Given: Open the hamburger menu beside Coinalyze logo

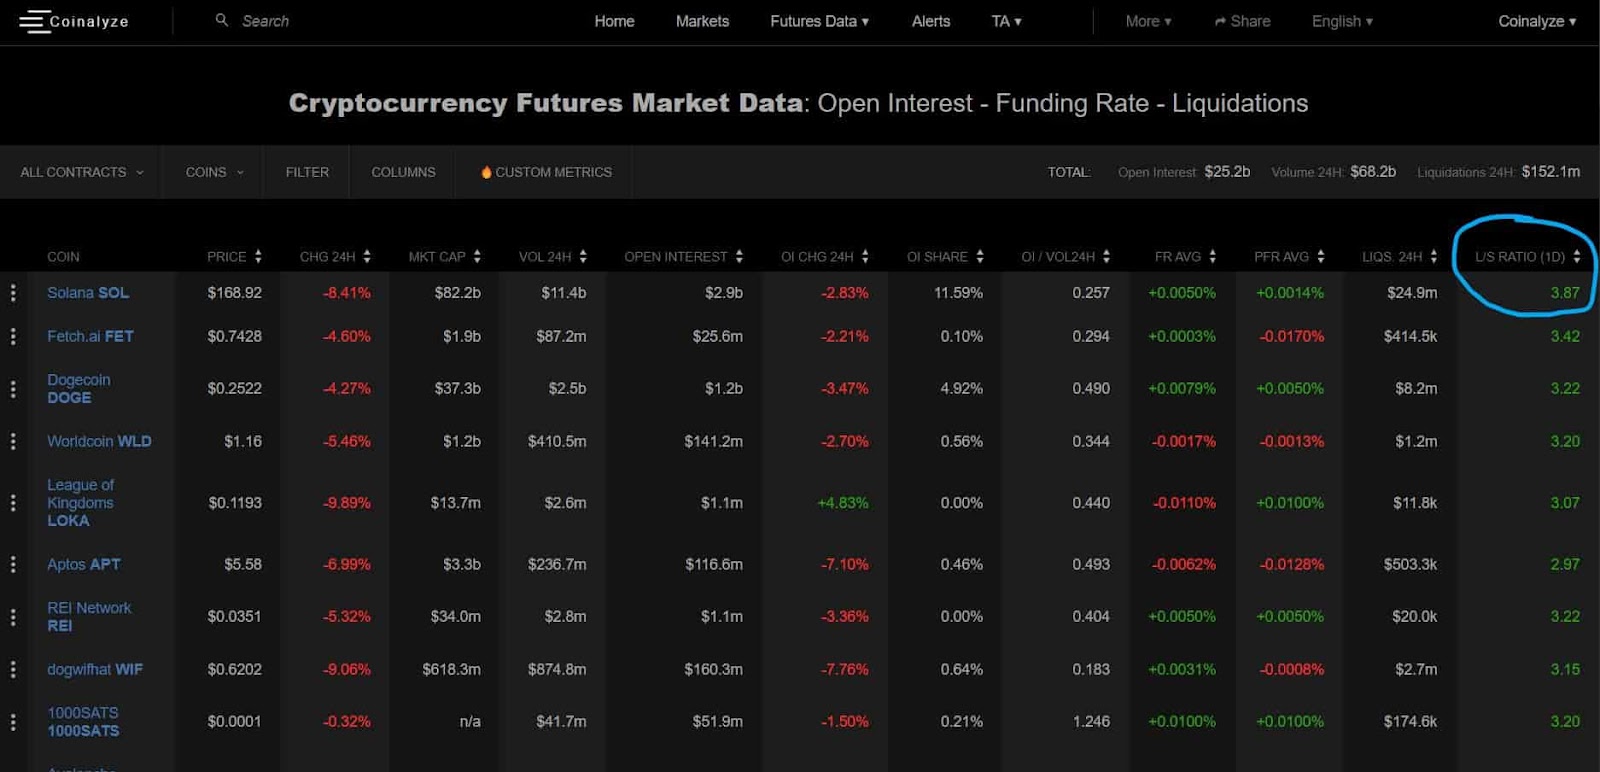Looking at the screenshot, I should coord(34,21).
